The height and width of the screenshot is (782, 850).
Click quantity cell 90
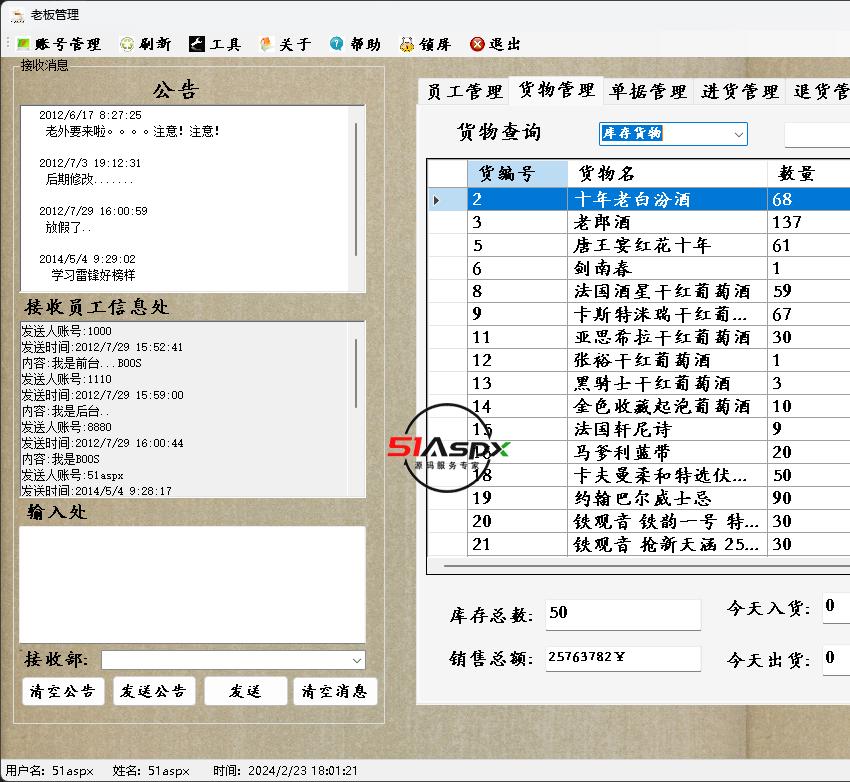click(808, 498)
